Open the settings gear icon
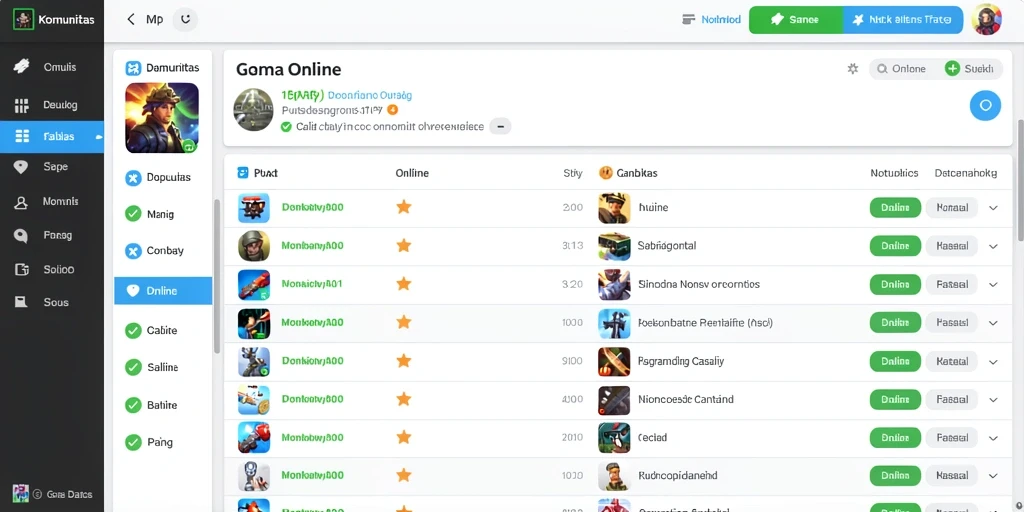The image size is (1024, 512). (x=852, y=69)
